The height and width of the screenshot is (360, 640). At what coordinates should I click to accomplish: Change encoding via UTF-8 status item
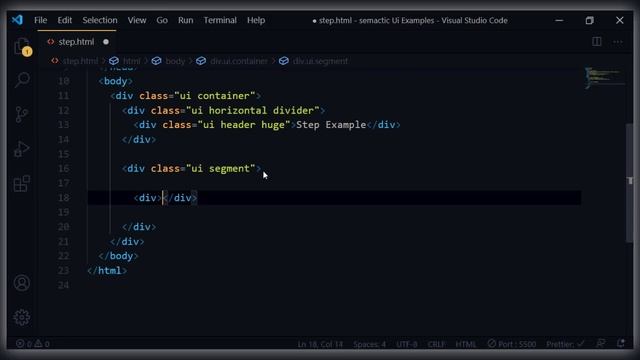pyautogui.click(x=407, y=344)
